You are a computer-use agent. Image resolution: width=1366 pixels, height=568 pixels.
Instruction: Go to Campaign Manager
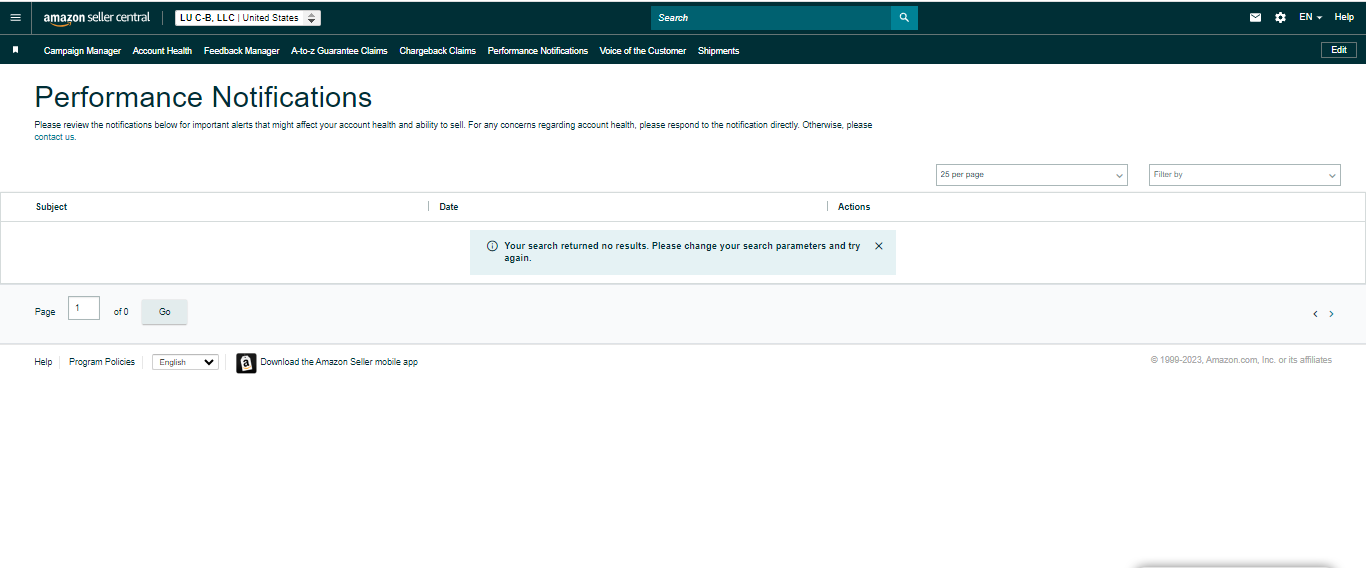(82, 51)
